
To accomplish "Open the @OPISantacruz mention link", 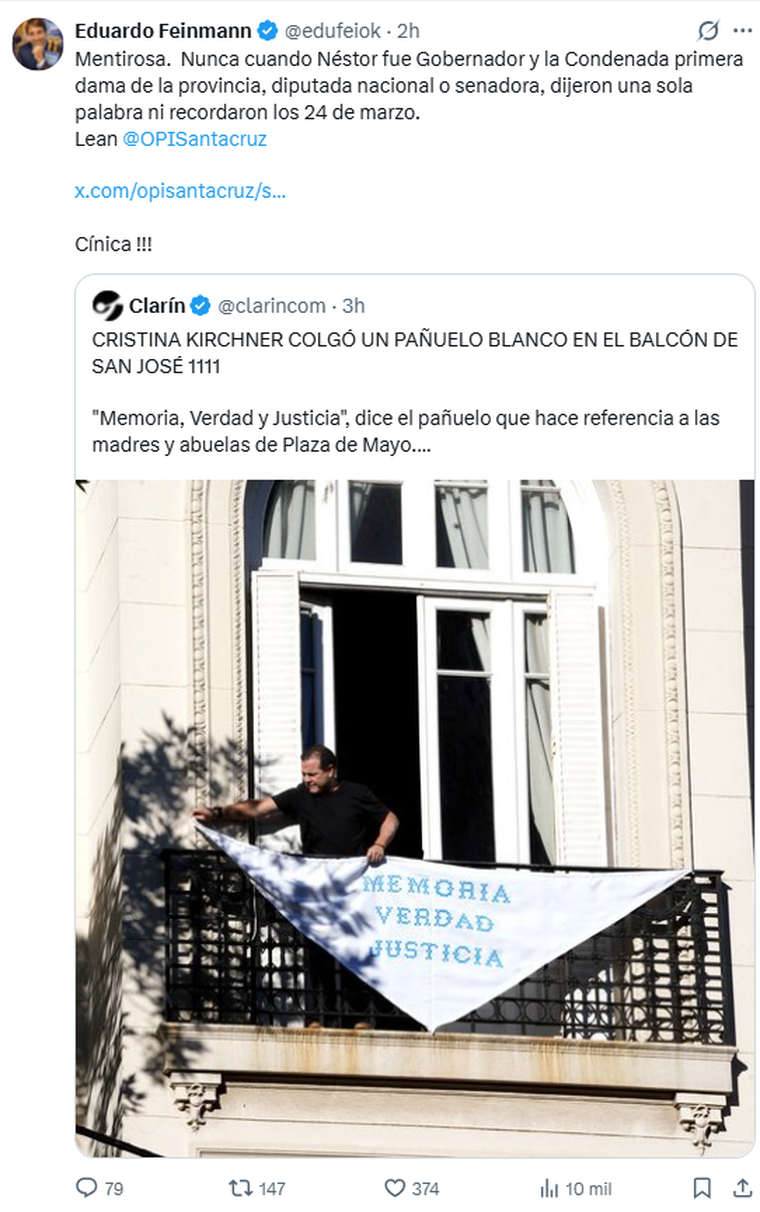I will (x=194, y=139).
